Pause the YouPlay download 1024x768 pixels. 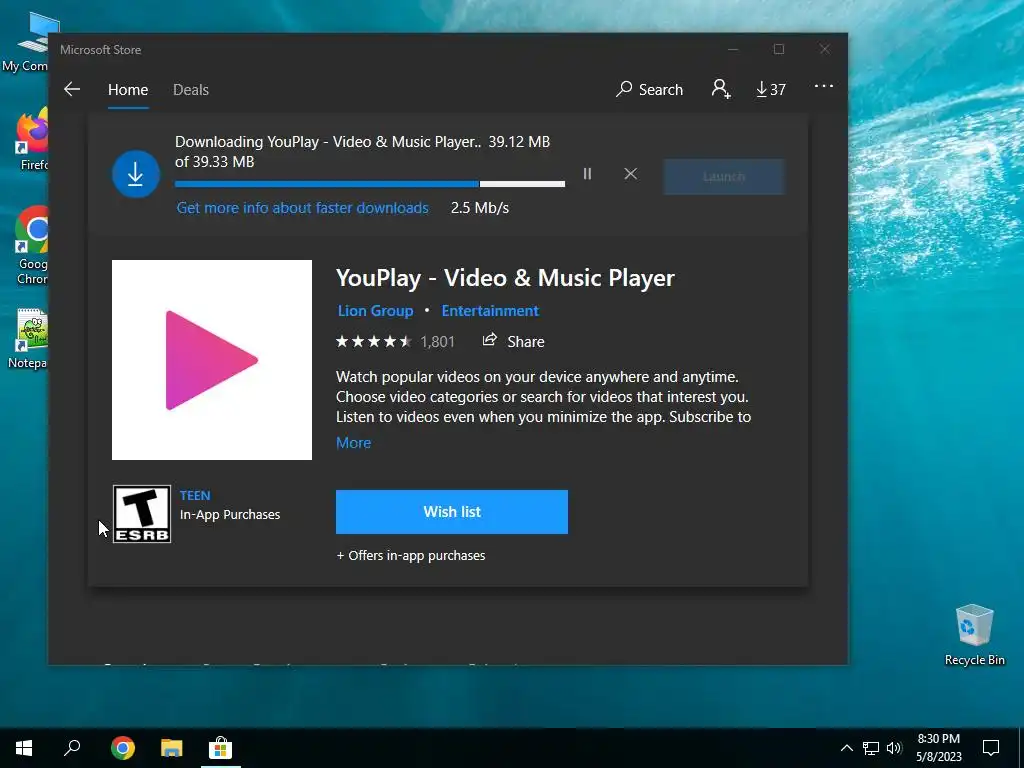point(587,174)
